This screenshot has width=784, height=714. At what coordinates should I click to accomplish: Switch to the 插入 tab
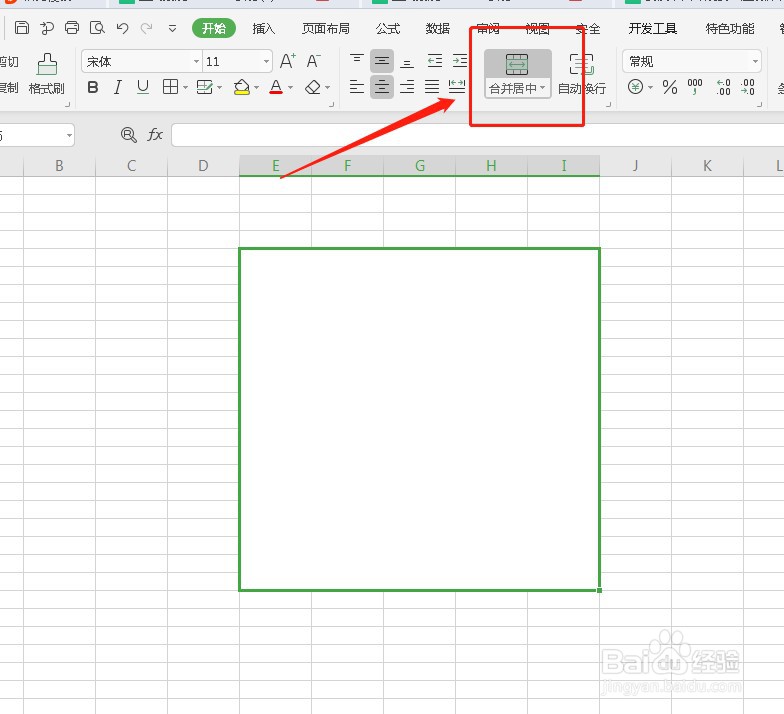(x=264, y=28)
